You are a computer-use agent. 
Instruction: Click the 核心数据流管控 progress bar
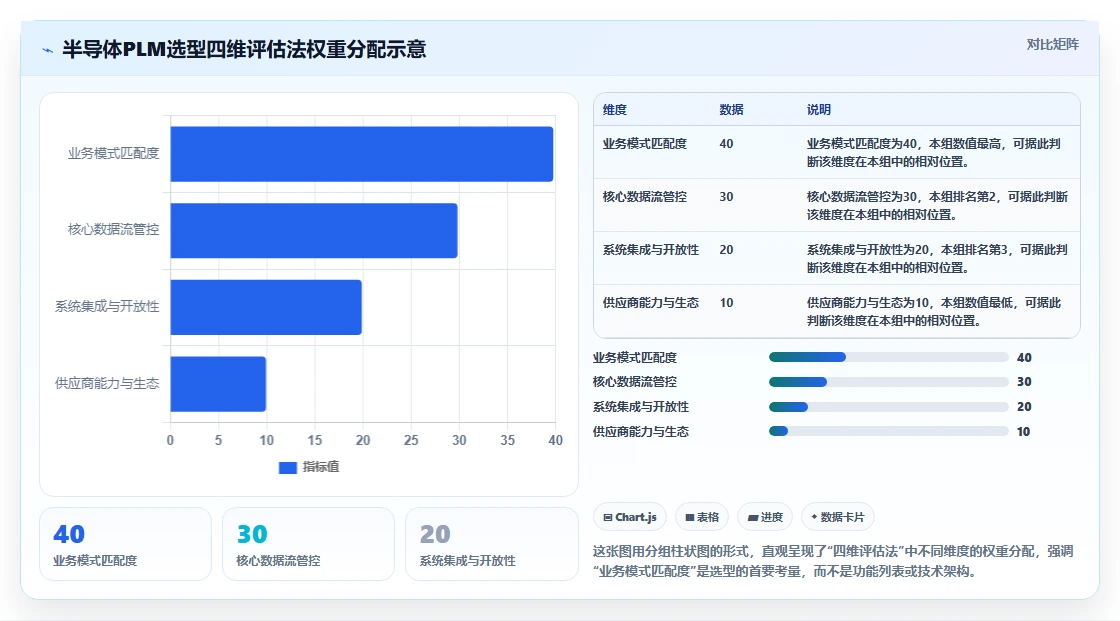(889, 382)
